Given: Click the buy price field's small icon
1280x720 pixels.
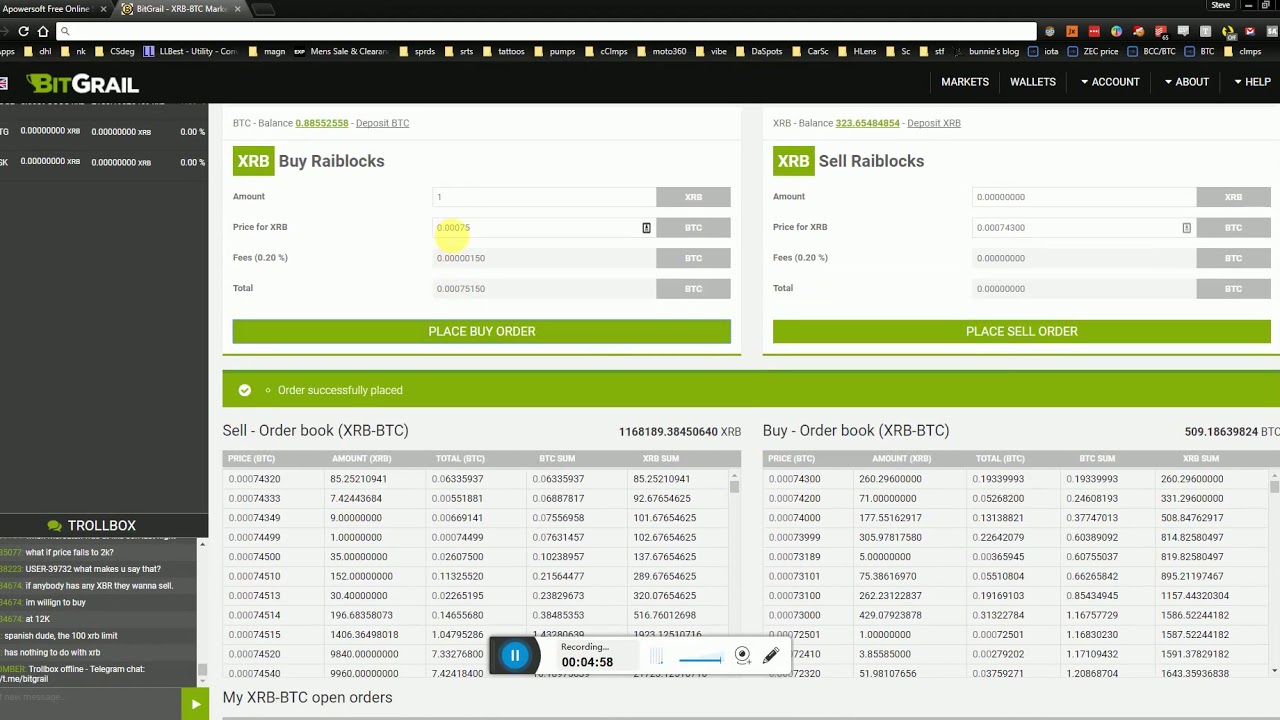Looking at the screenshot, I should (646, 228).
